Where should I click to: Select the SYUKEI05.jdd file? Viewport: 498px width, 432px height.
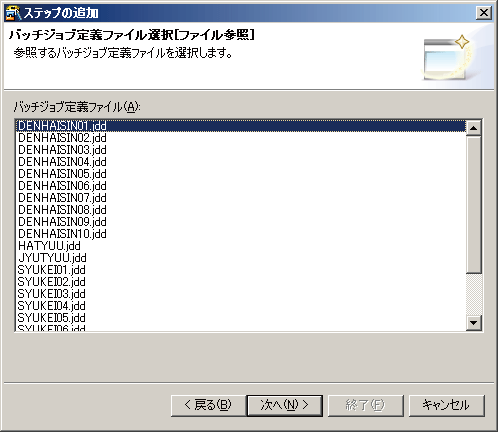(x=241, y=318)
